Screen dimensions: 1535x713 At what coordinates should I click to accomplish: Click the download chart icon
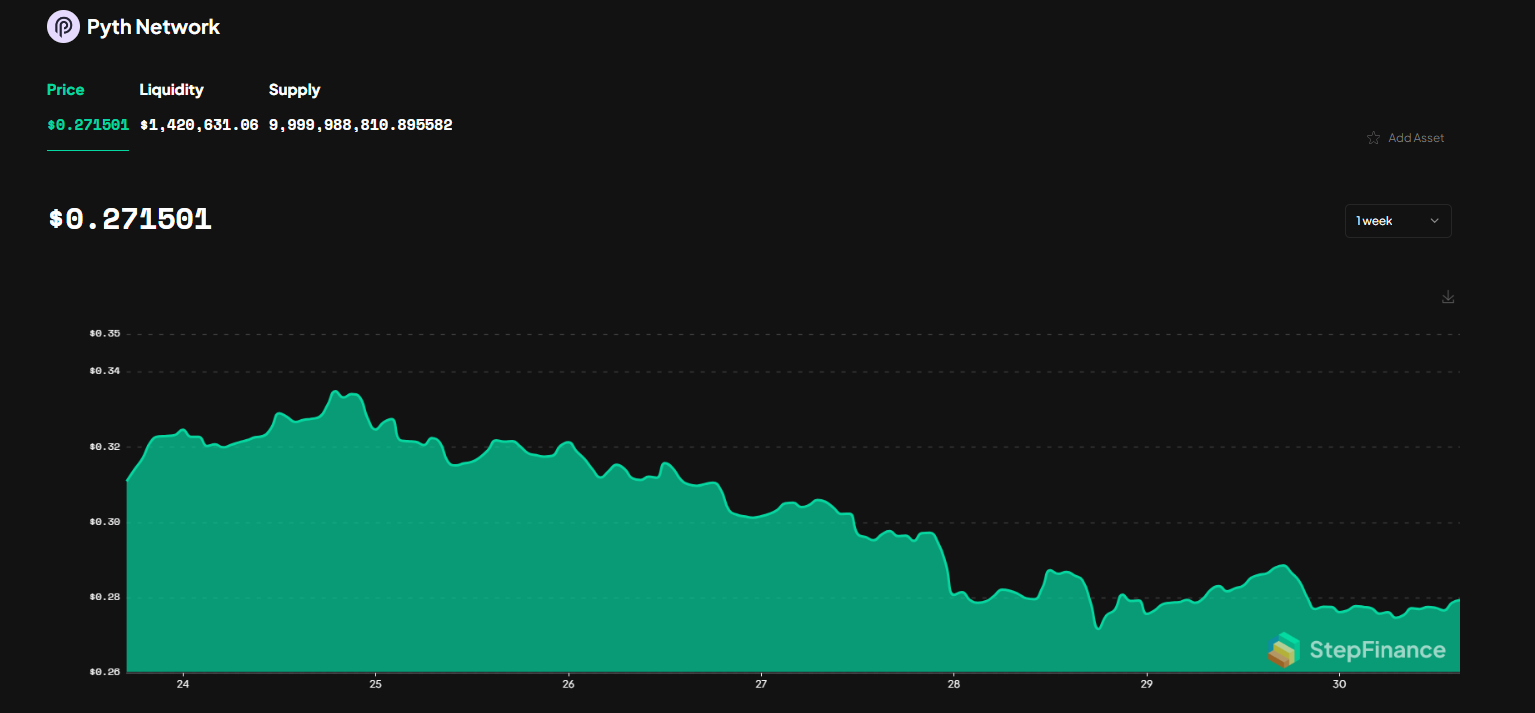pyautogui.click(x=1447, y=297)
